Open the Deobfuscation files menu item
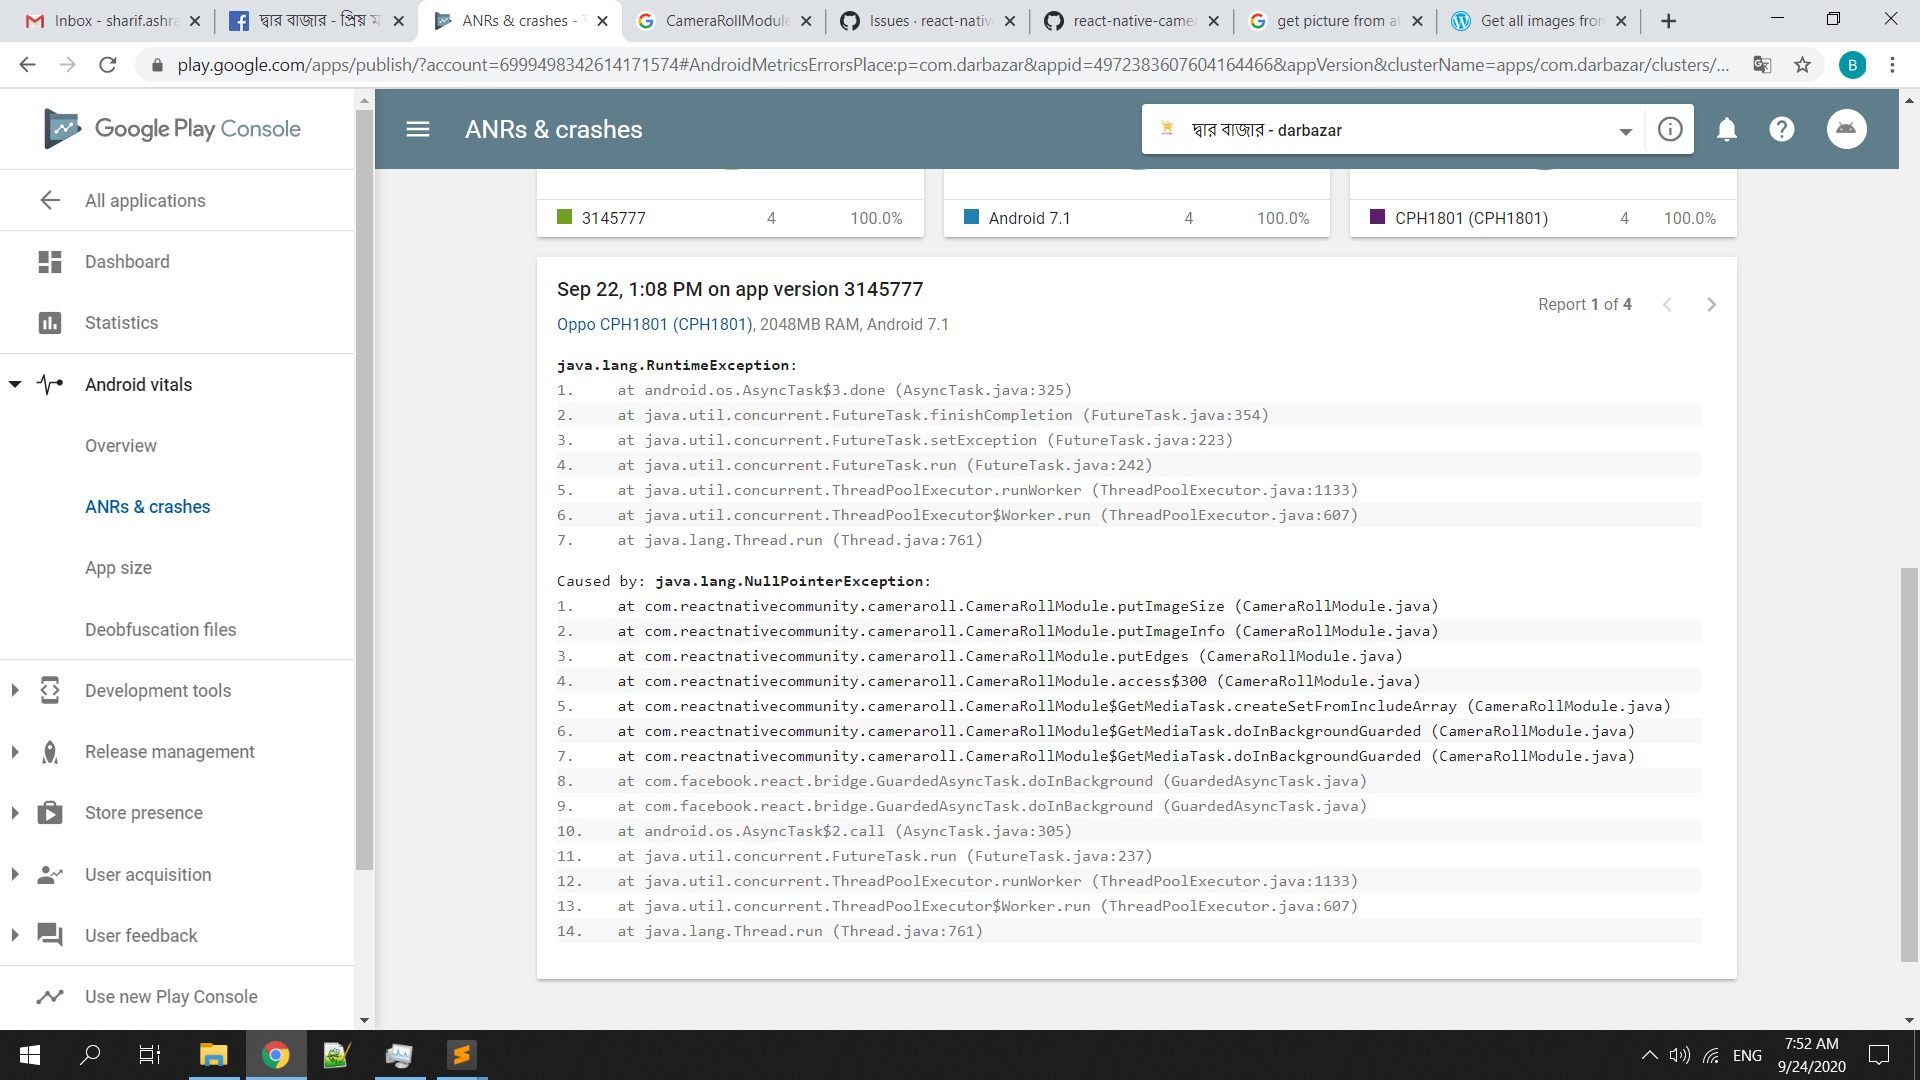The image size is (1920, 1080). (x=160, y=630)
